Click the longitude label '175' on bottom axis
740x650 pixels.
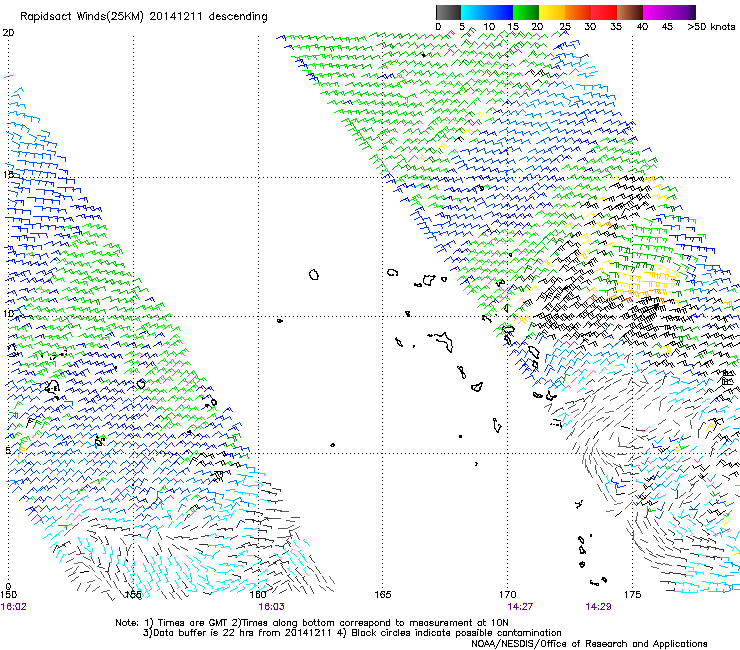tap(632, 595)
